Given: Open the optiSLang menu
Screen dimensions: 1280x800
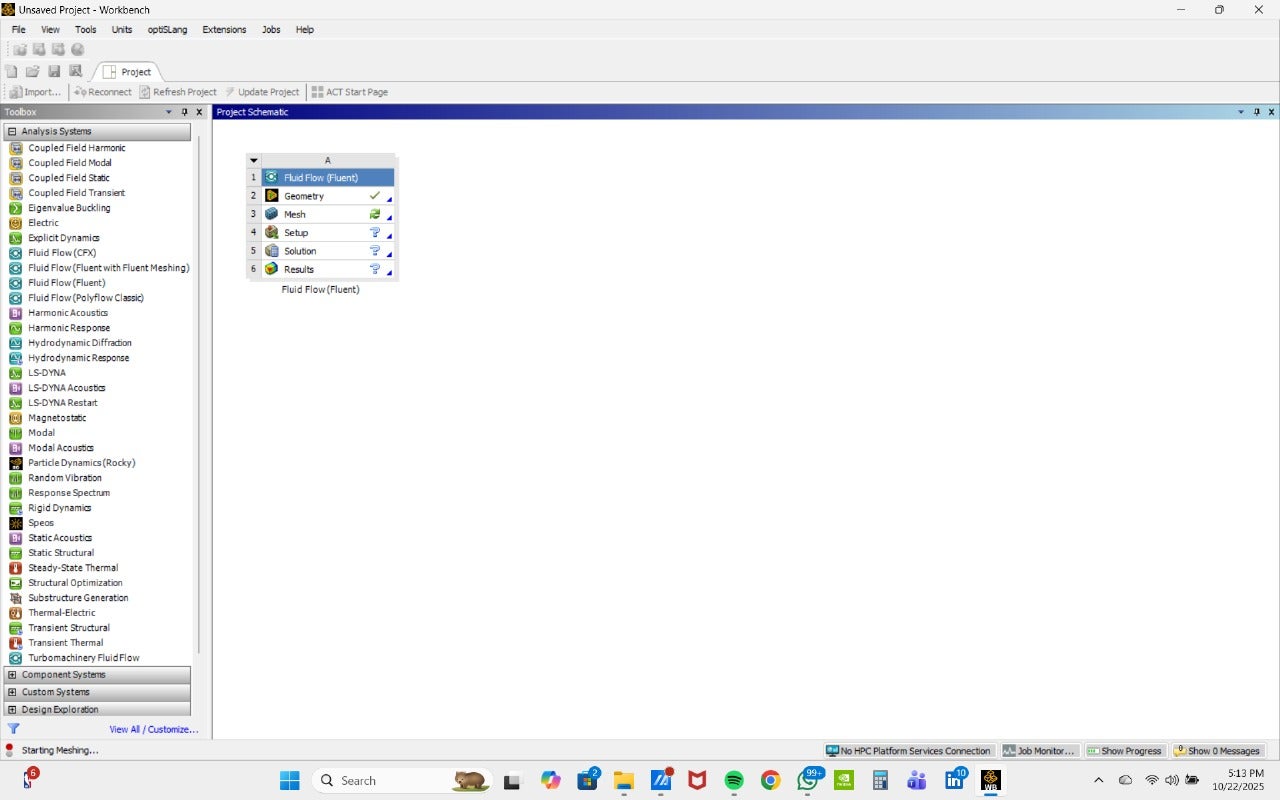Looking at the screenshot, I should pos(167,30).
